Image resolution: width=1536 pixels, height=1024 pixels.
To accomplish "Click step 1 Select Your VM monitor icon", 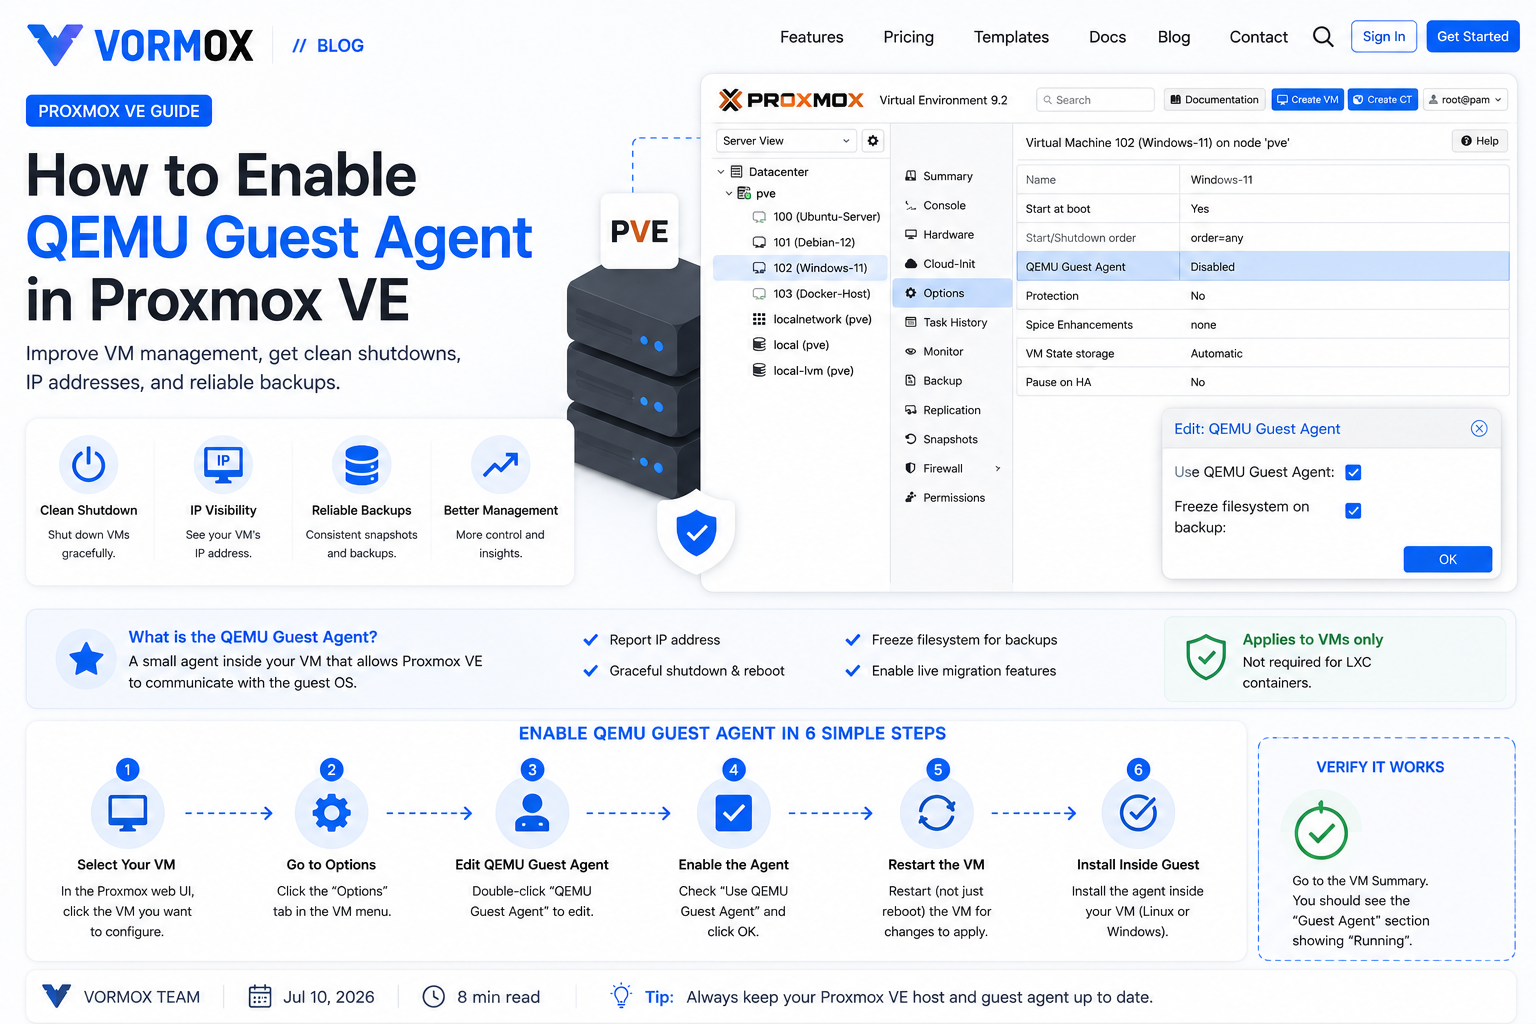I will tap(127, 812).
